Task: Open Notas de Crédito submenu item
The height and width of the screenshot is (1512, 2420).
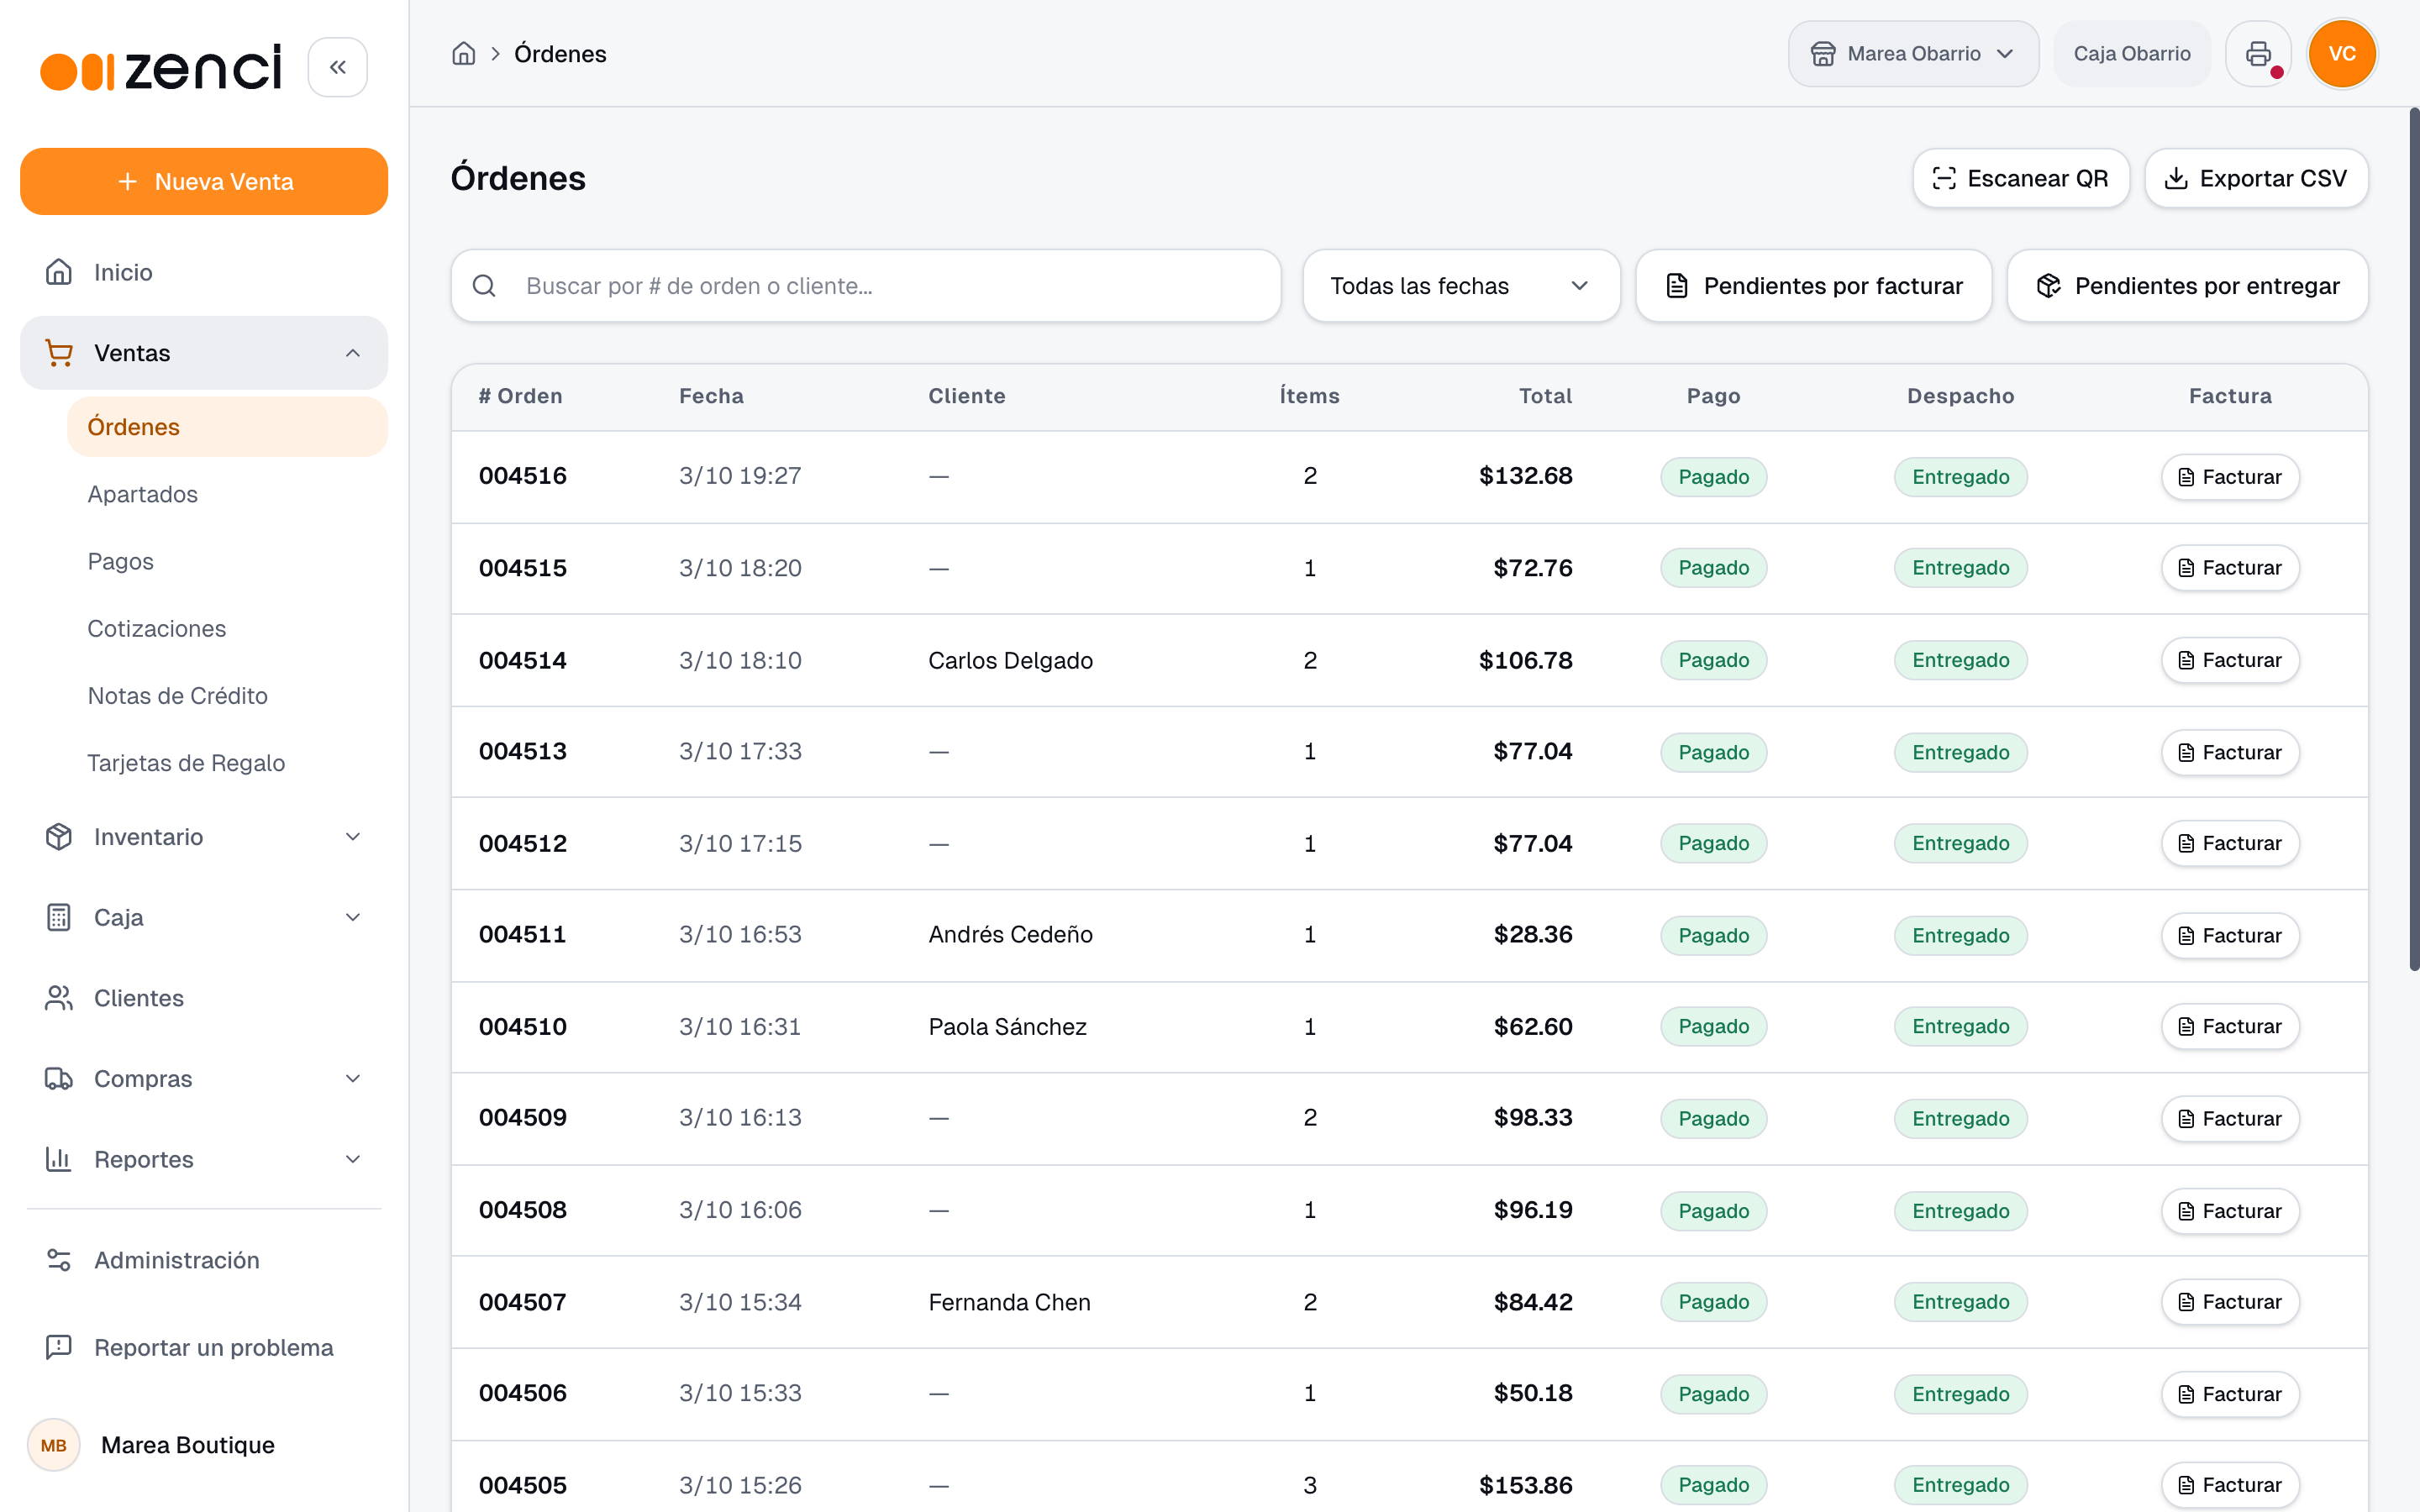Action: (227, 696)
